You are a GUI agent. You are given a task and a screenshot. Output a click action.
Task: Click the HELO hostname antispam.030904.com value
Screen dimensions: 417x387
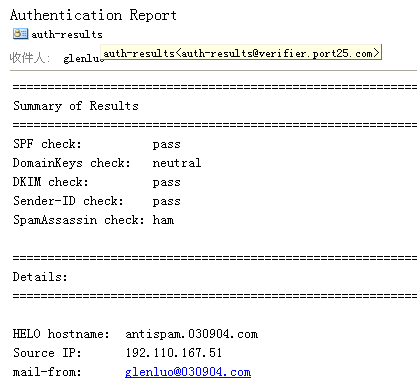click(x=191, y=334)
